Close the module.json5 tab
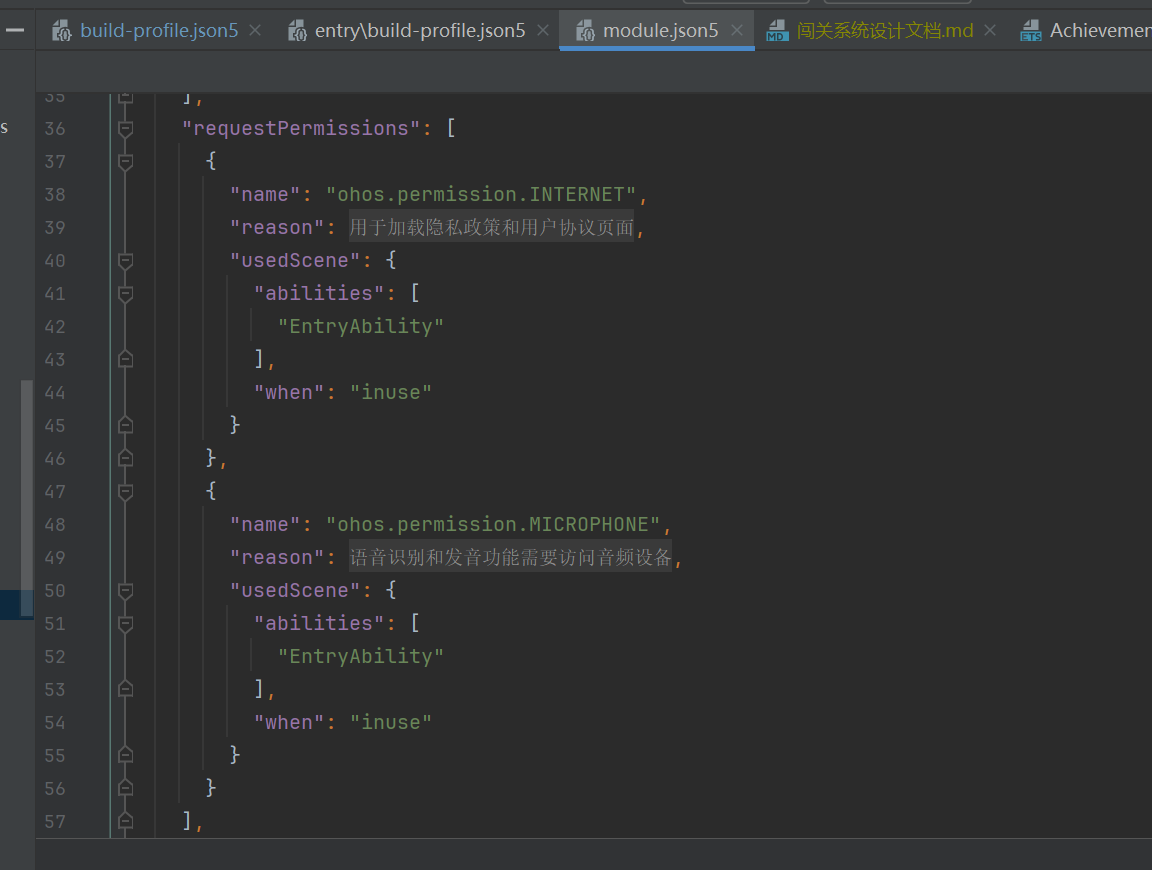1152x870 pixels. click(x=737, y=30)
